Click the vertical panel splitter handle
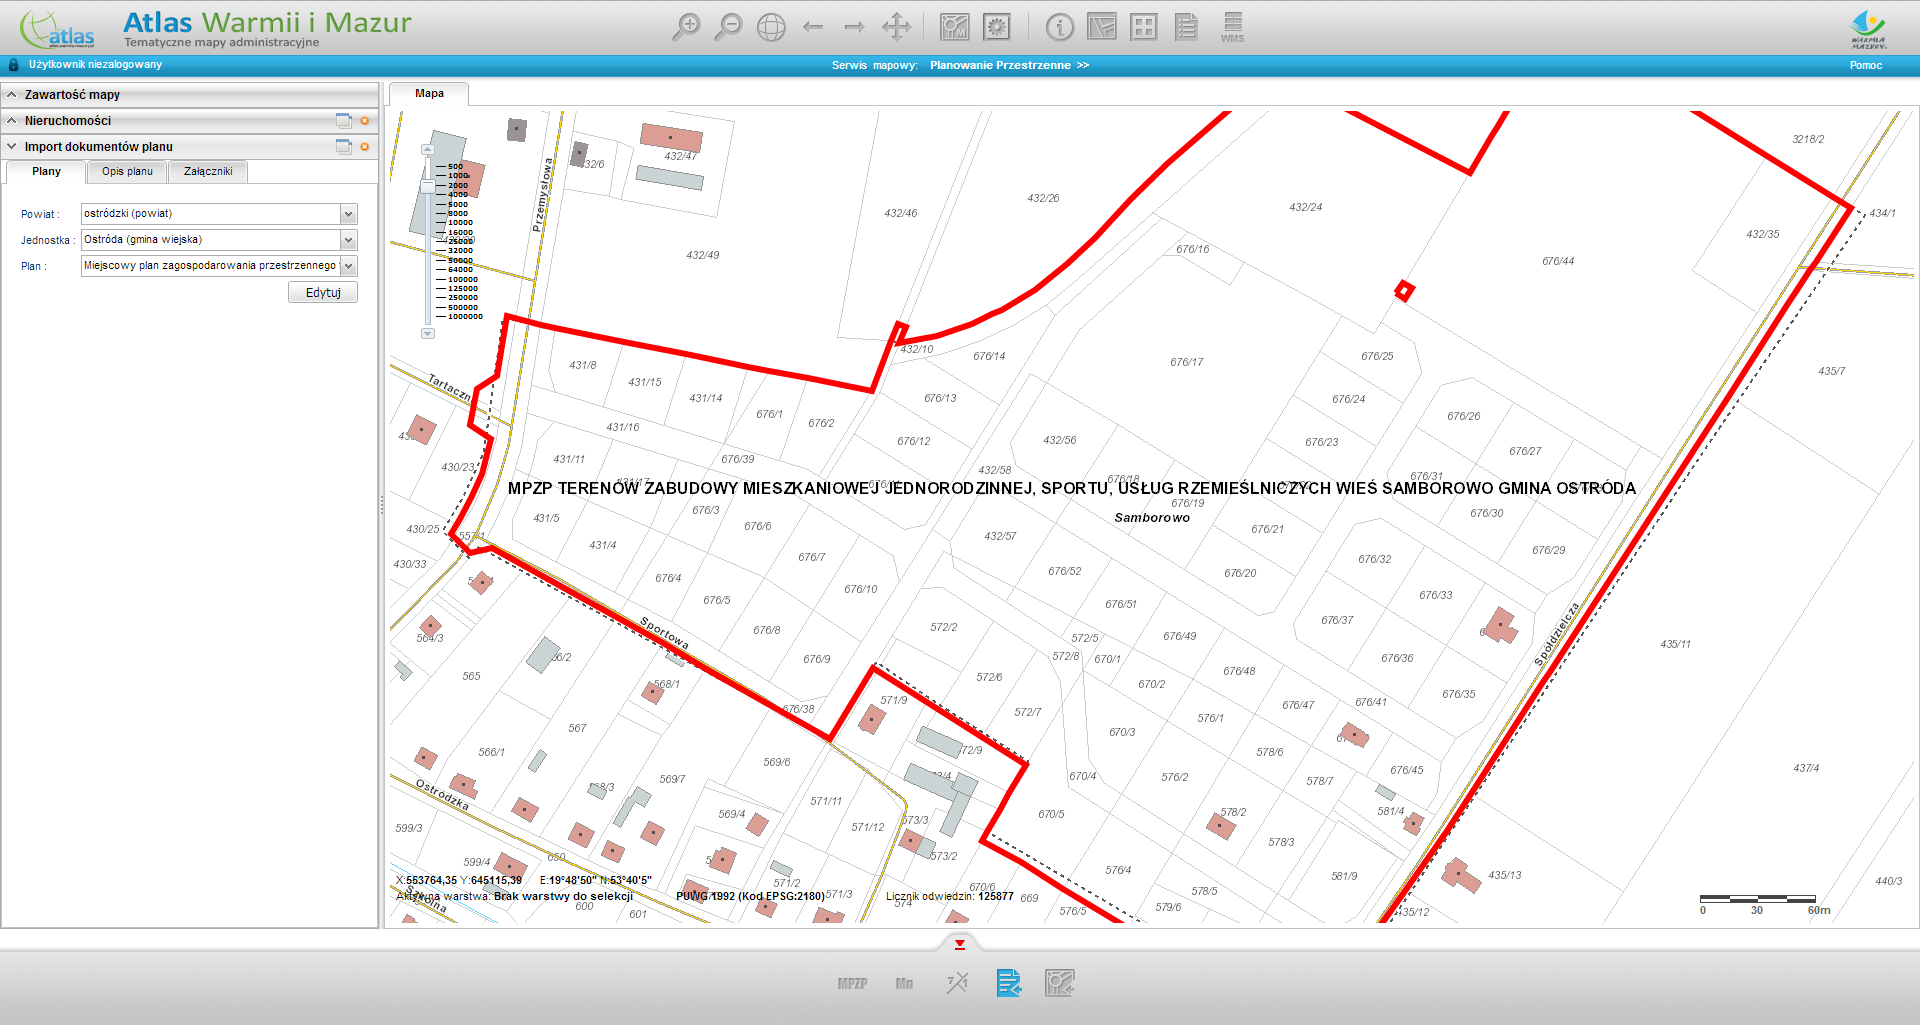 coord(382,505)
